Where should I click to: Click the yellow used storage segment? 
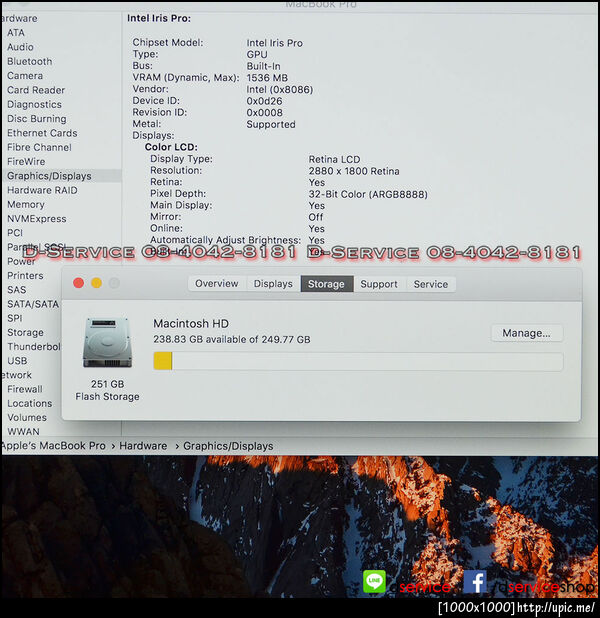pyautogui.click(x=163, y=361)
